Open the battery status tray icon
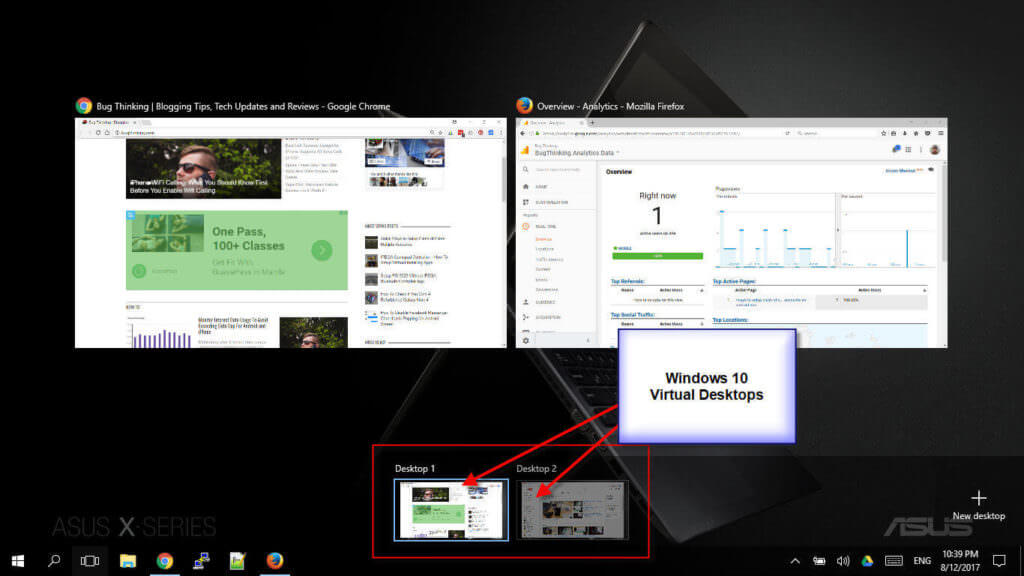1024x576 pixels. (x=819, y=561)
